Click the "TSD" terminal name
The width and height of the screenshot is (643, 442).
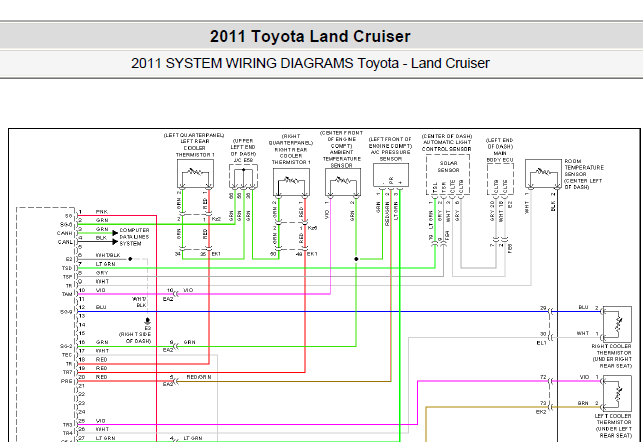[x=67, y=268]
